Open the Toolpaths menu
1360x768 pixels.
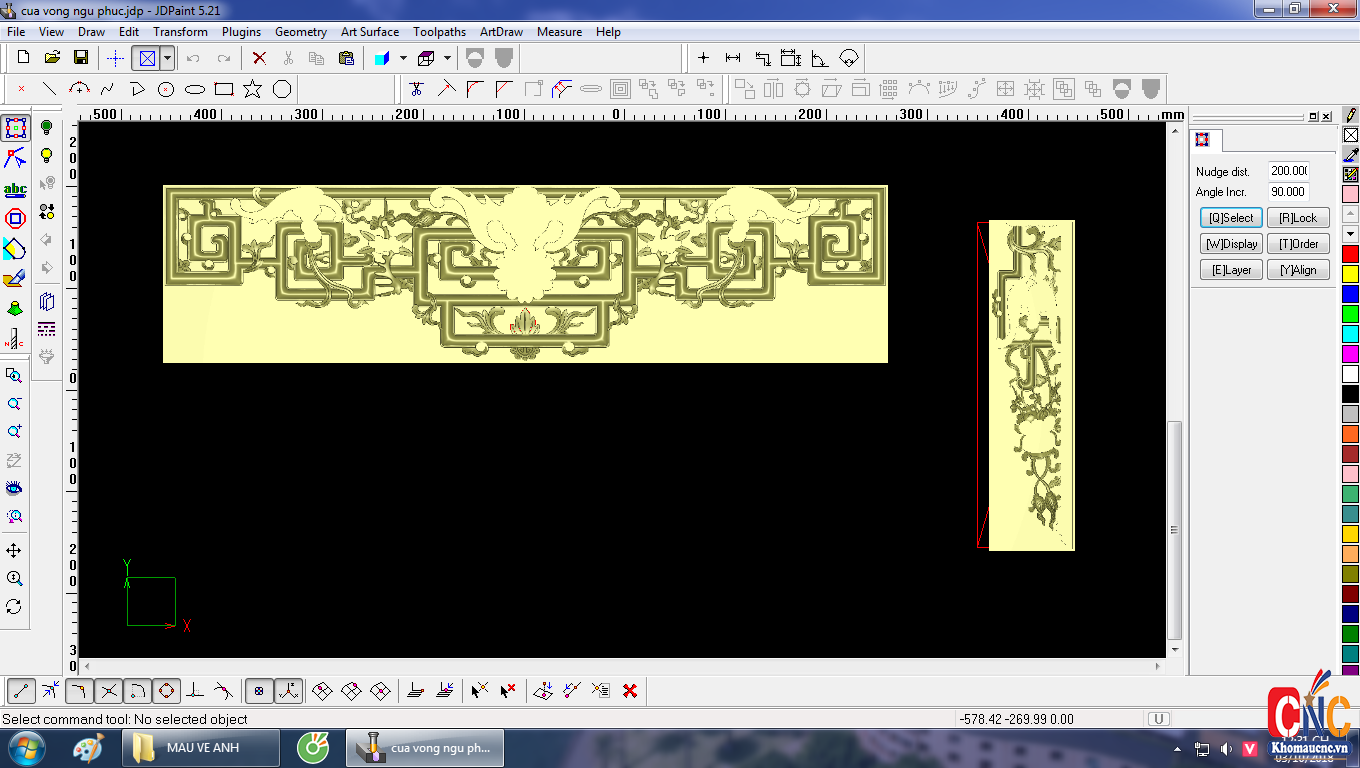coord(439,32)
